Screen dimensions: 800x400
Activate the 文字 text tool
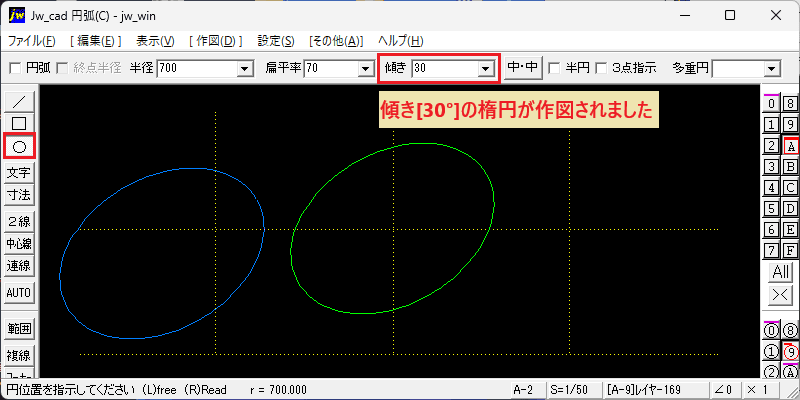pos(19,173)
